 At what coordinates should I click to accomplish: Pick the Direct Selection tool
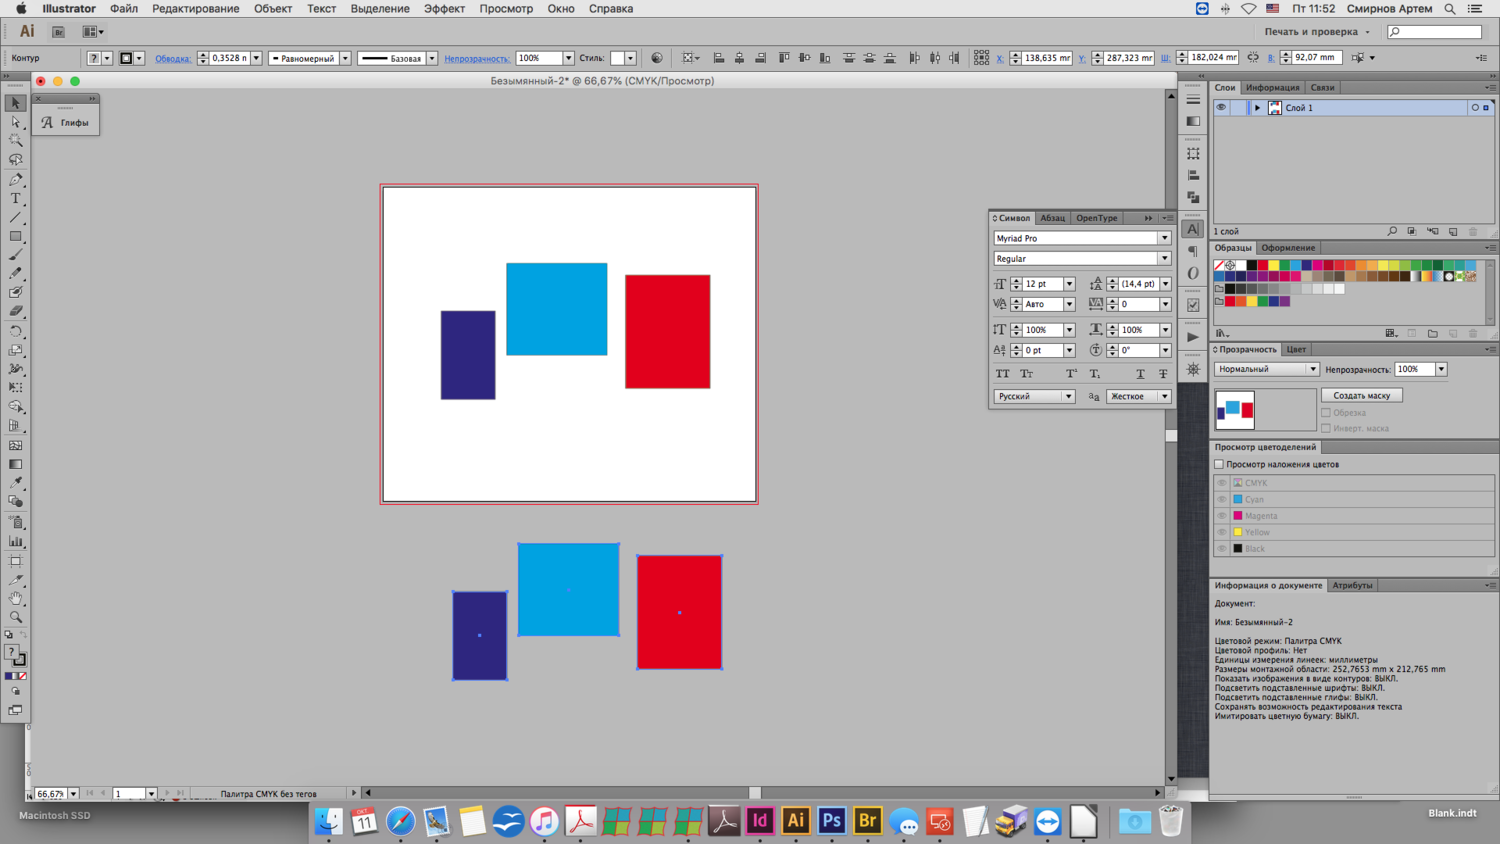[x=16, y=122]
